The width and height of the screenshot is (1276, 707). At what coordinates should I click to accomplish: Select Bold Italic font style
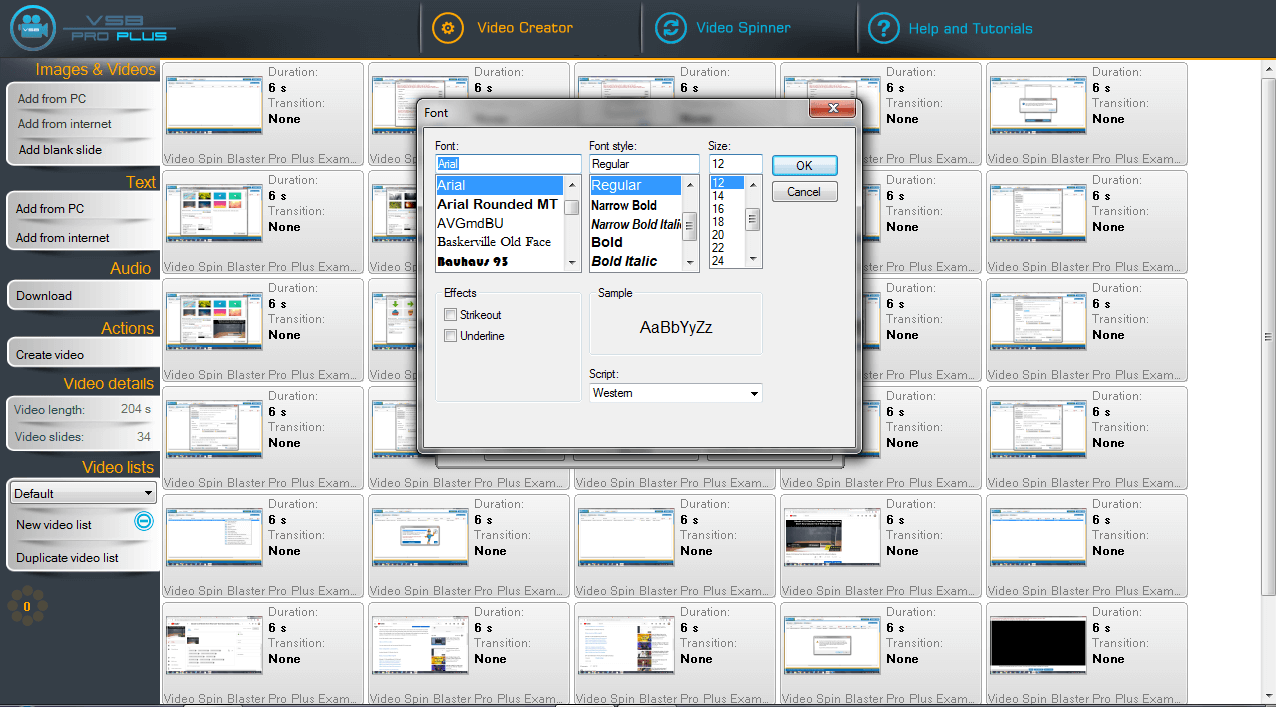point(636,261)
